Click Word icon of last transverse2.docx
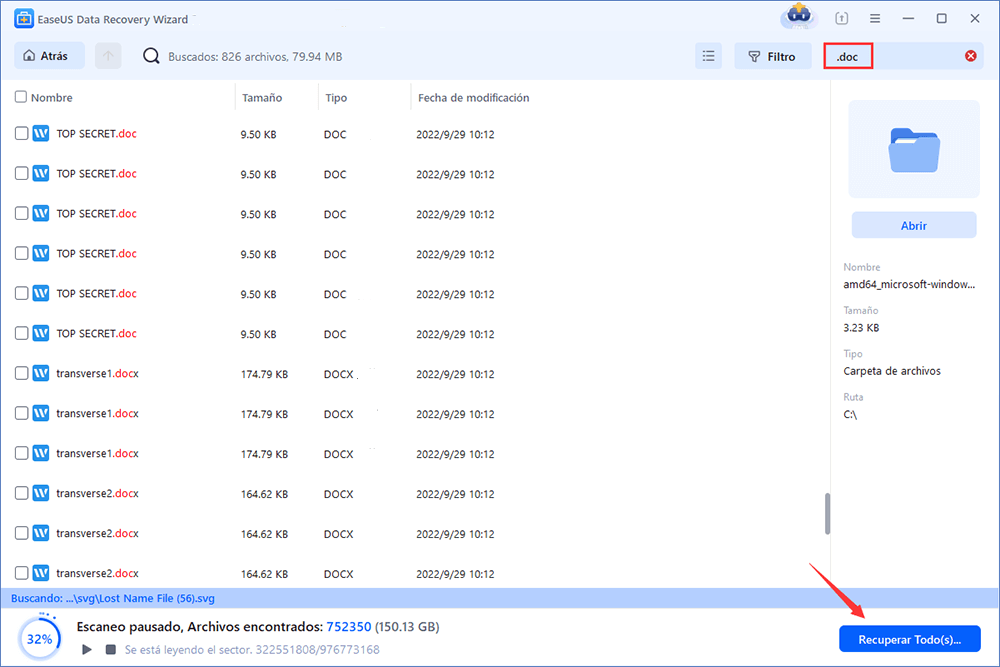Image resolution: width=1000 pixels, height=667 pixels. click(41, 573)
